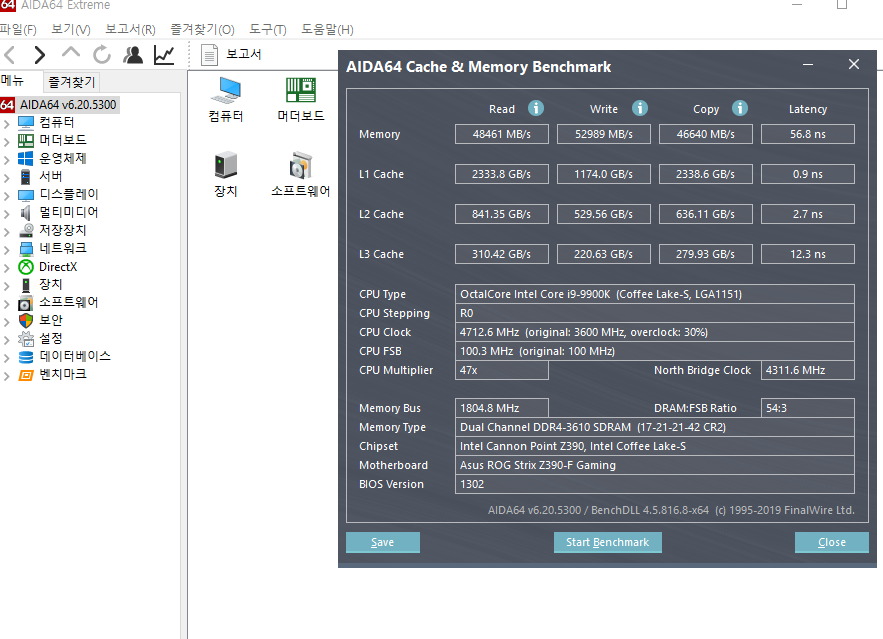The height and width of the screenshot is (639, 883).
Task: Select the 설정 gear icon in the tree
Action: 26,338
